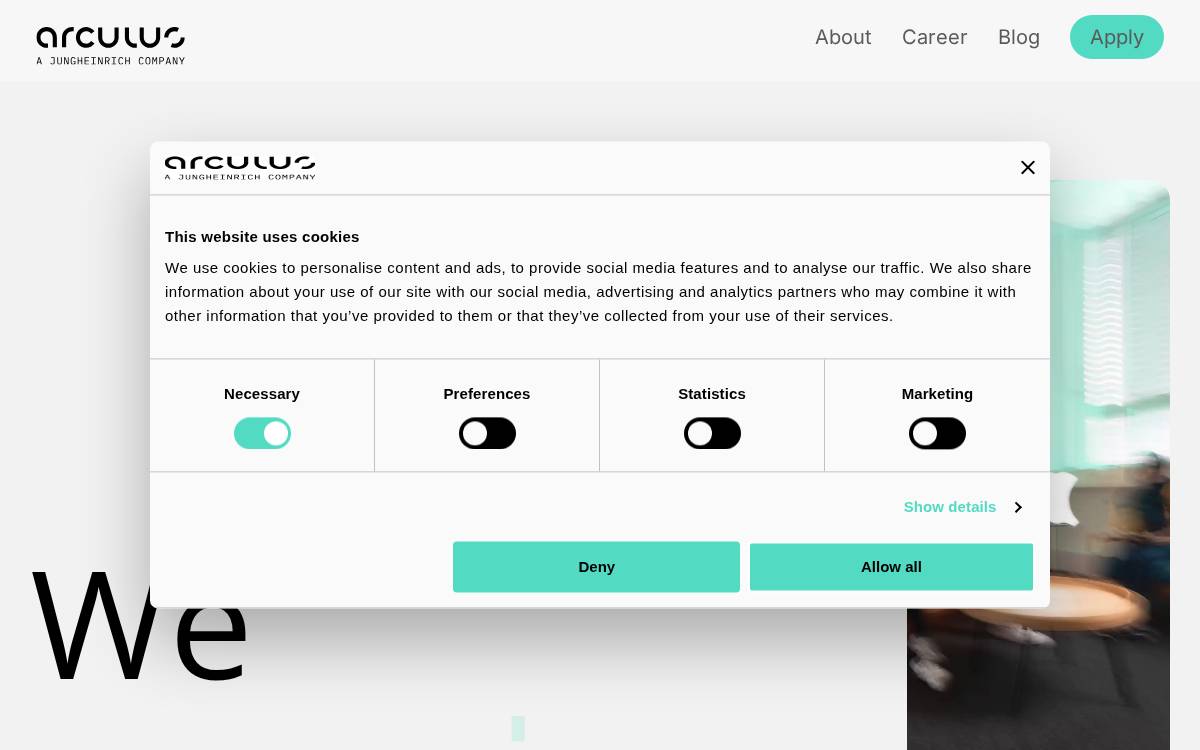Click the Preferences label text
The height and width of the screenshot is (750, 1200).
pyautogui.click(x=487, y=394)
